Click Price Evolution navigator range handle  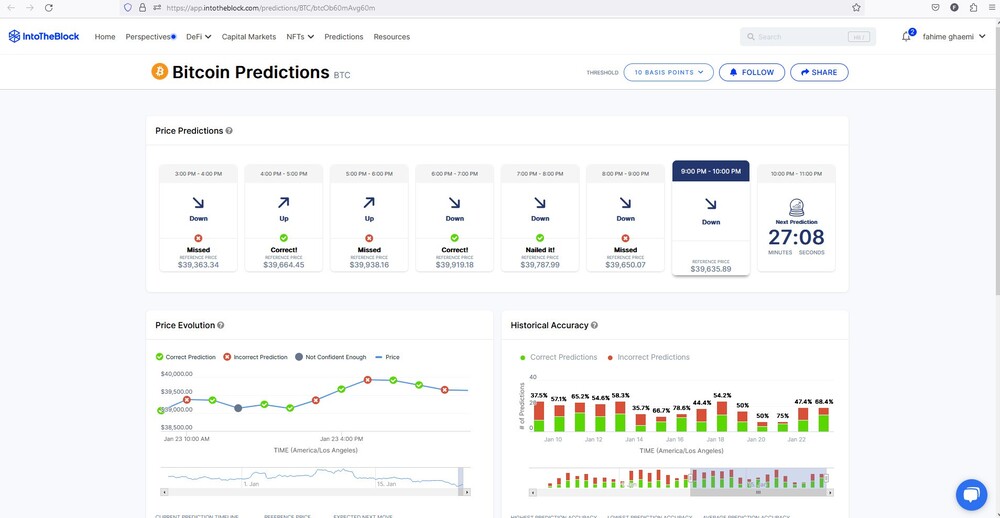click(461, 477)
